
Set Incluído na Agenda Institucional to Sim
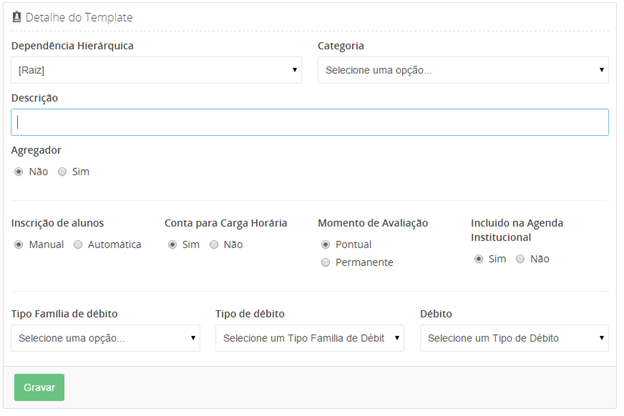click(x=479, y=258)
